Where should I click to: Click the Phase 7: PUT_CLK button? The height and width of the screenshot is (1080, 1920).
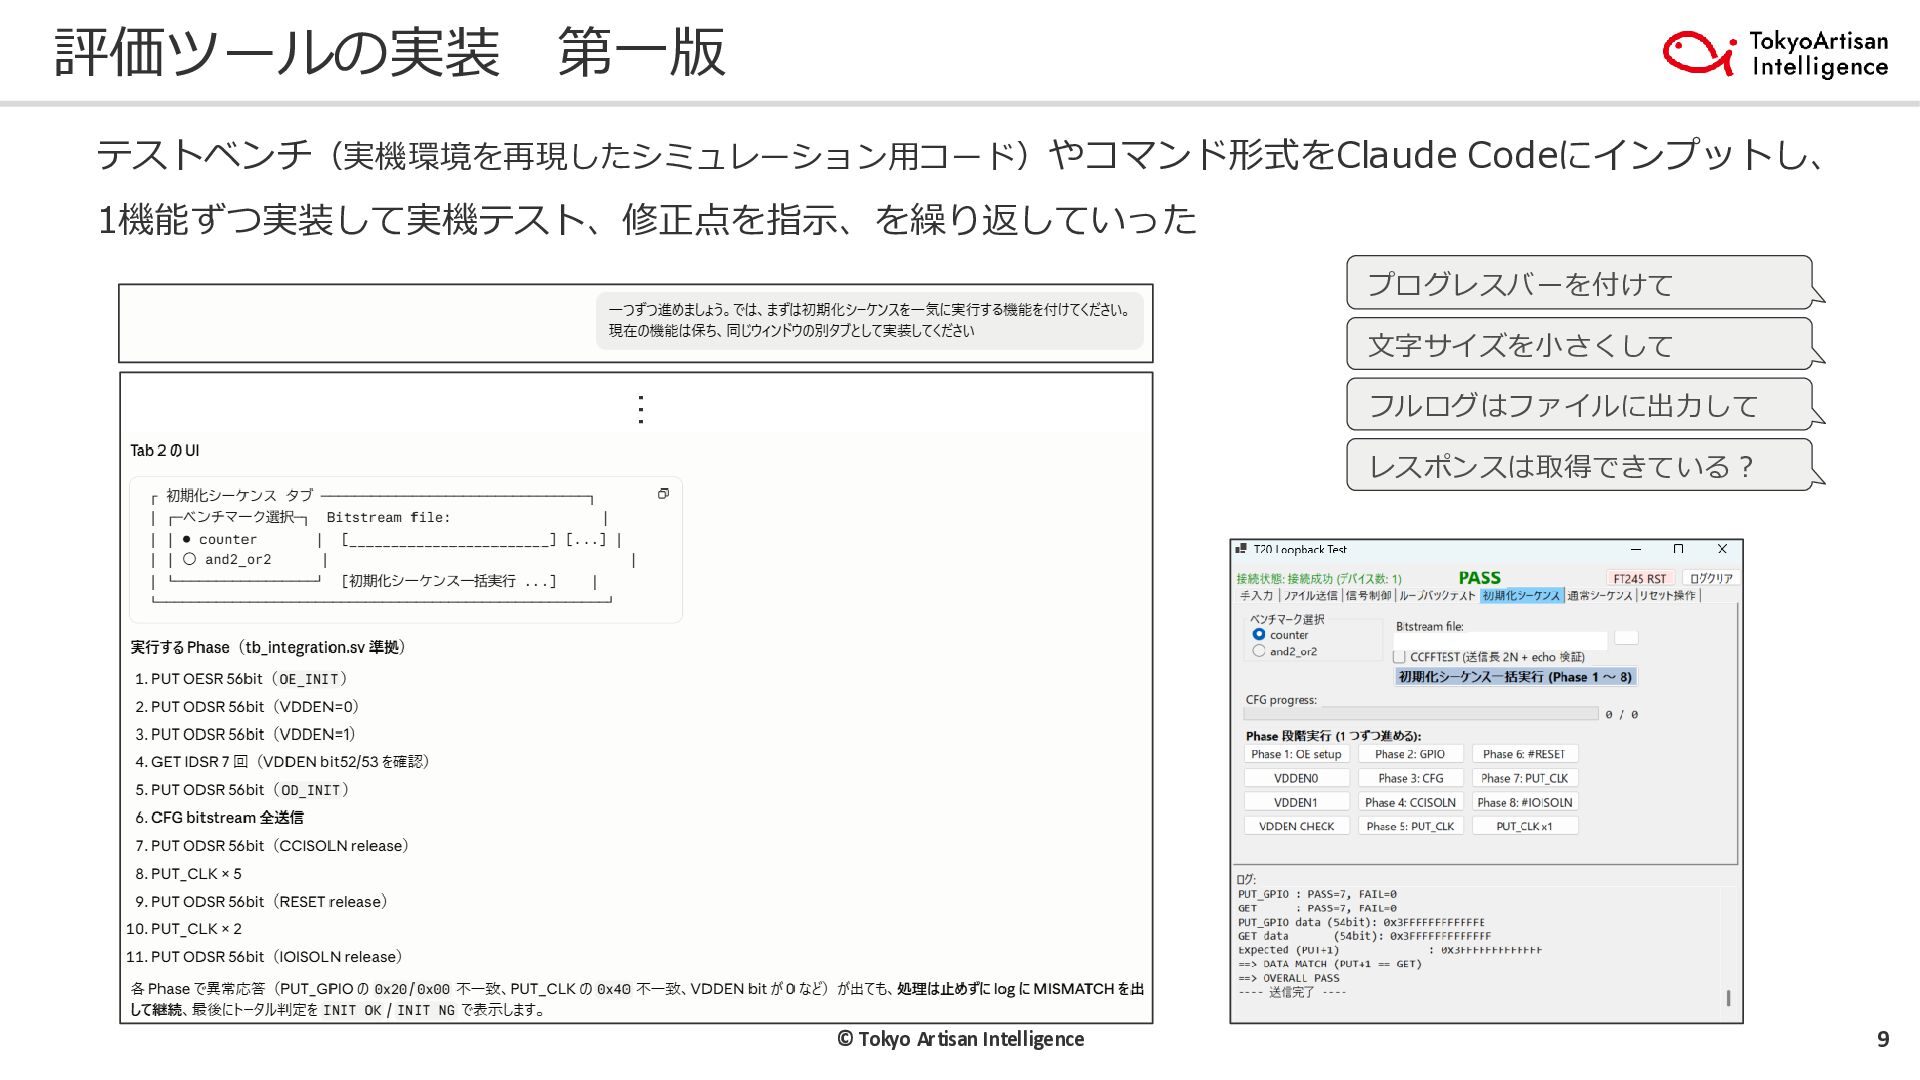[1525, 778]
